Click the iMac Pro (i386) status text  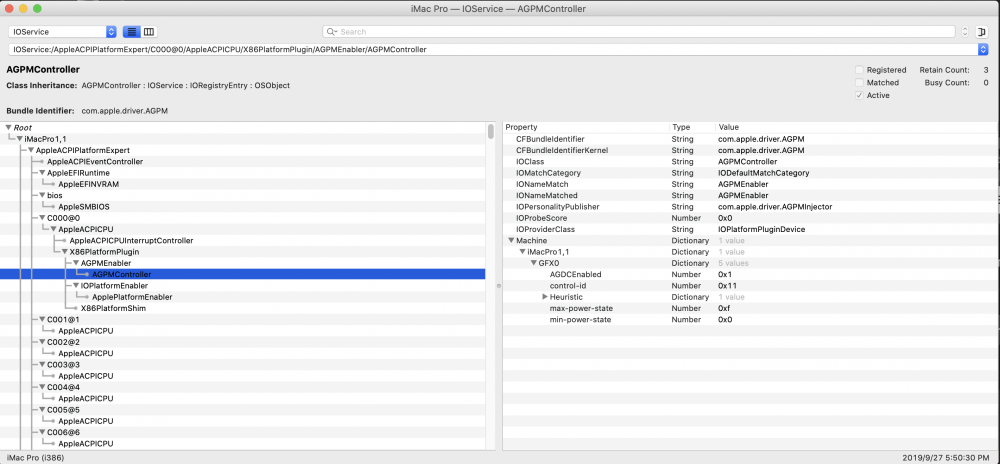[35, 458]
